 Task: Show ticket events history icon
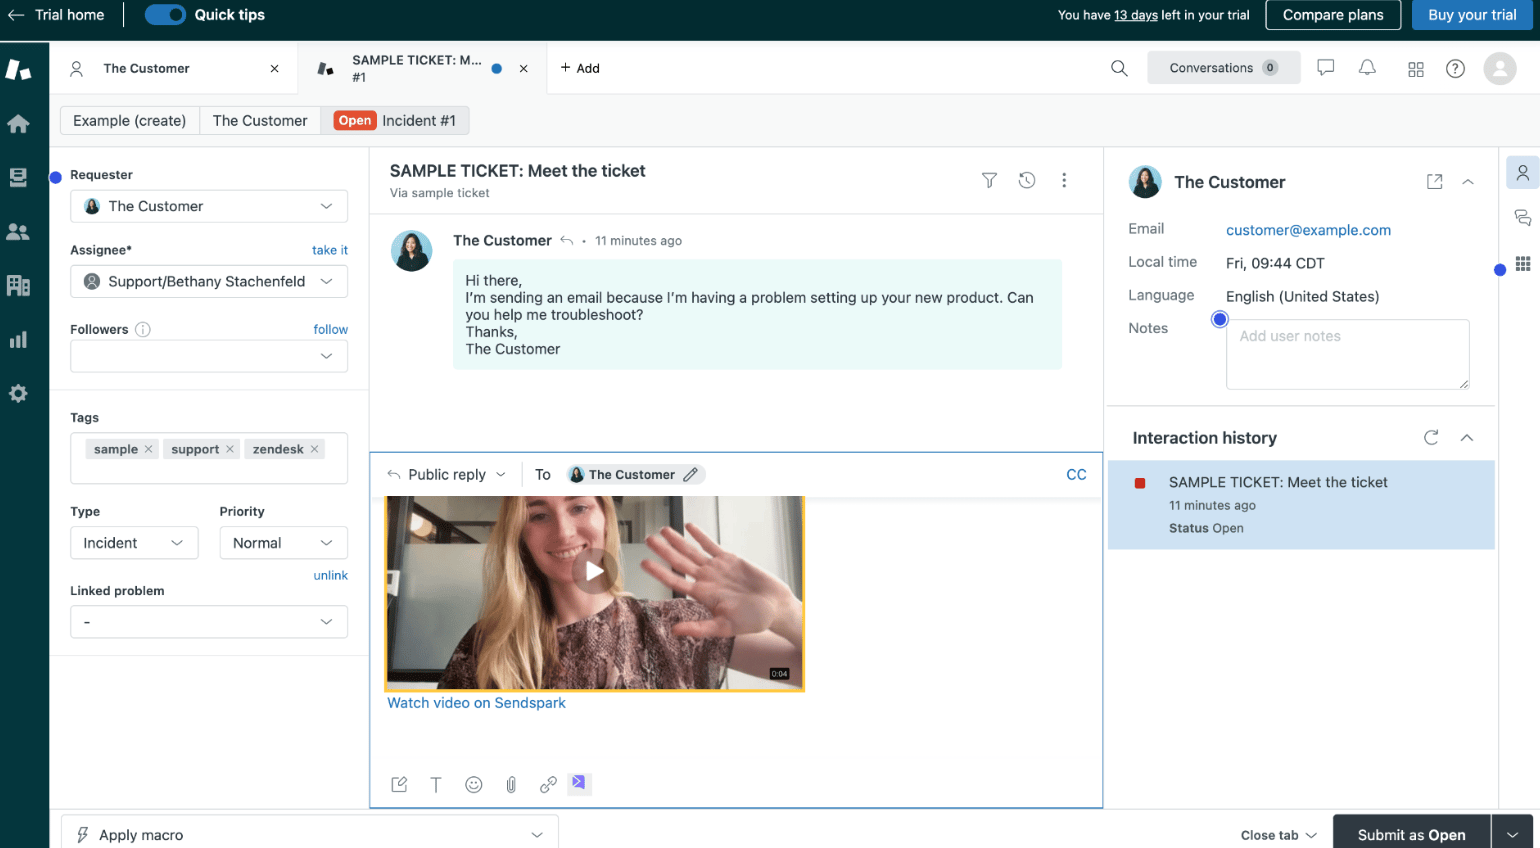coord(1027,180)
